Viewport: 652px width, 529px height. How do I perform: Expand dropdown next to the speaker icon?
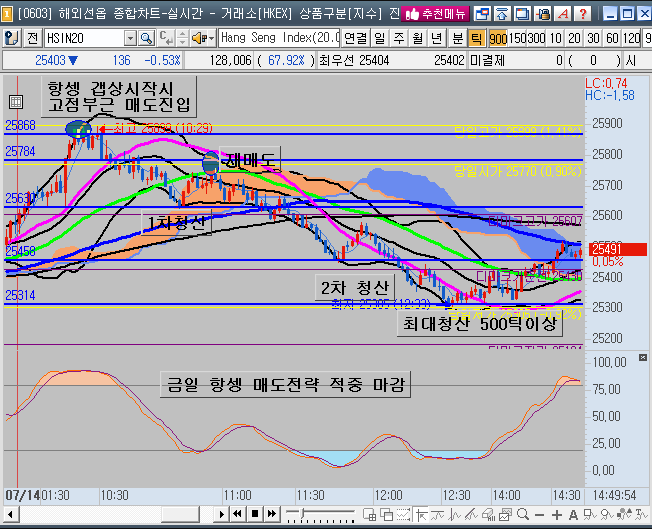click(x=211, y=37)
